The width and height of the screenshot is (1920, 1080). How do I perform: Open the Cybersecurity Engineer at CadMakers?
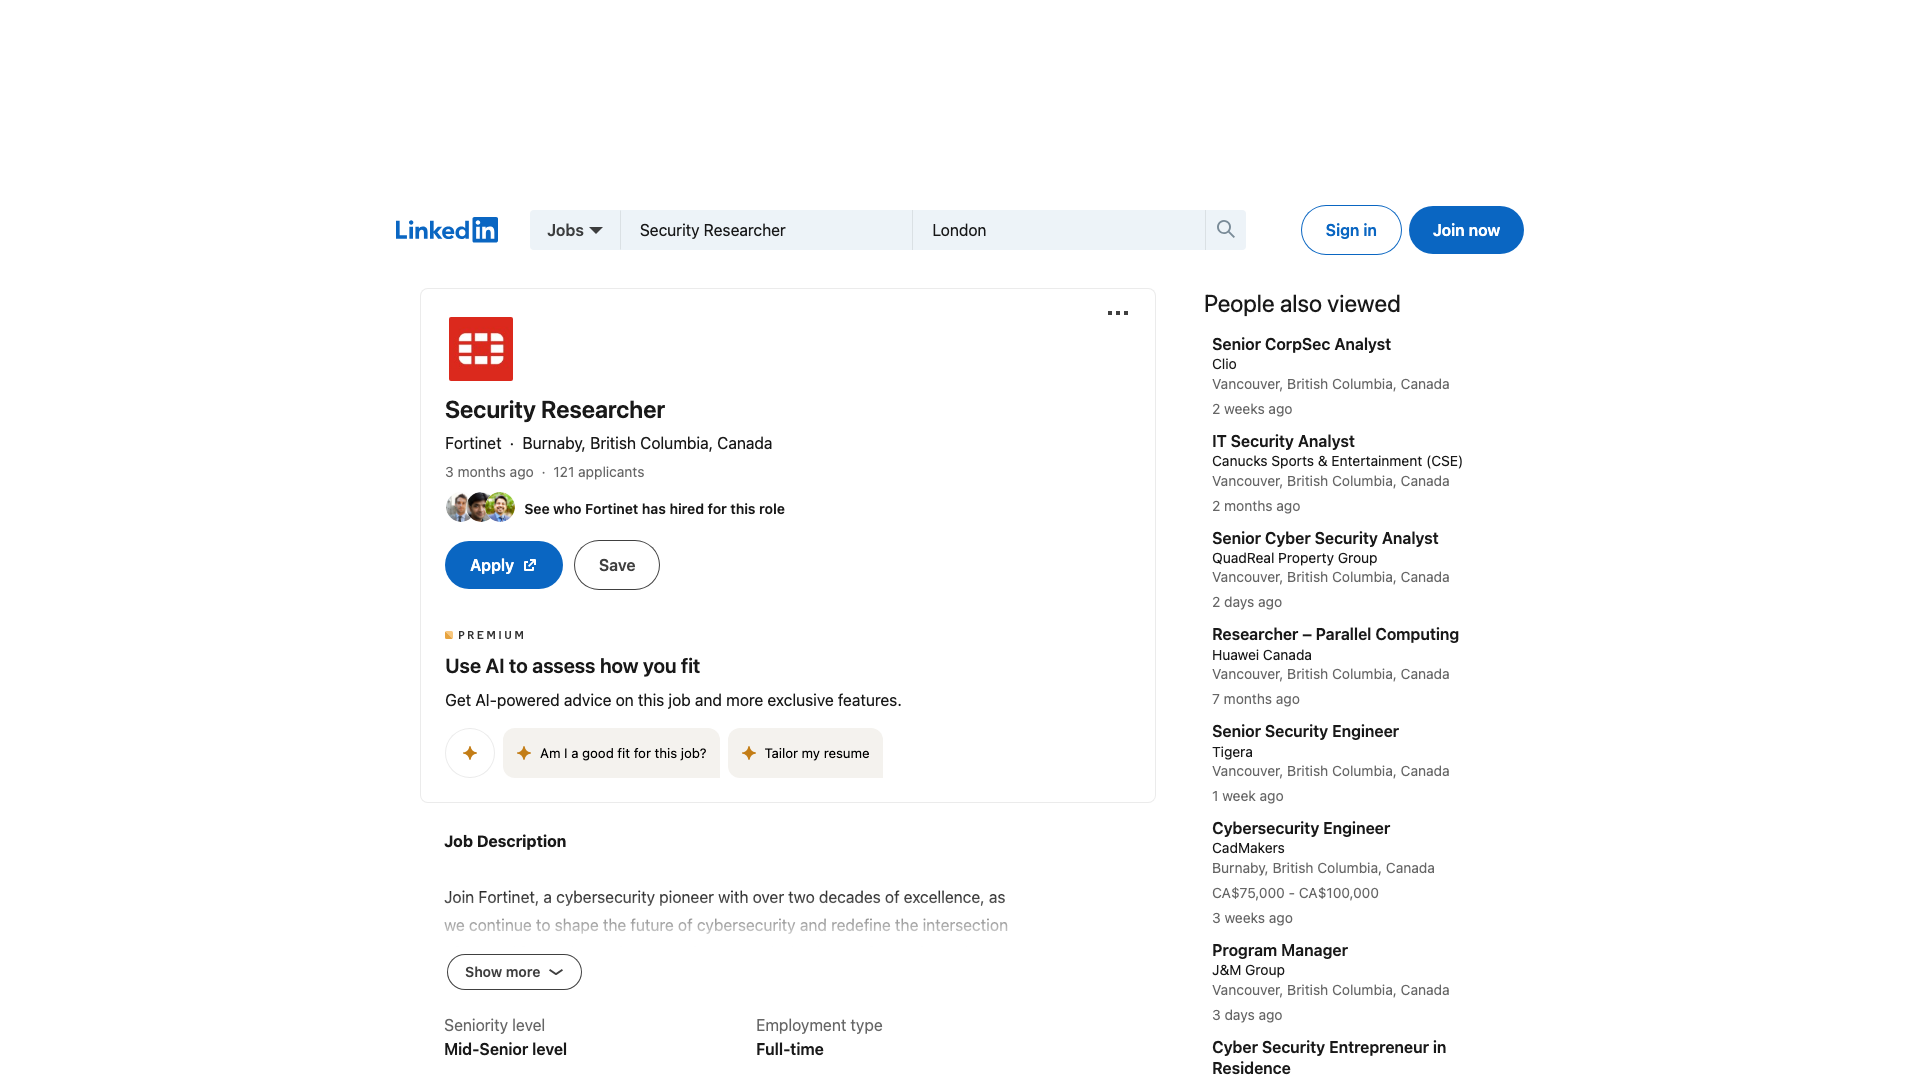1301,828
